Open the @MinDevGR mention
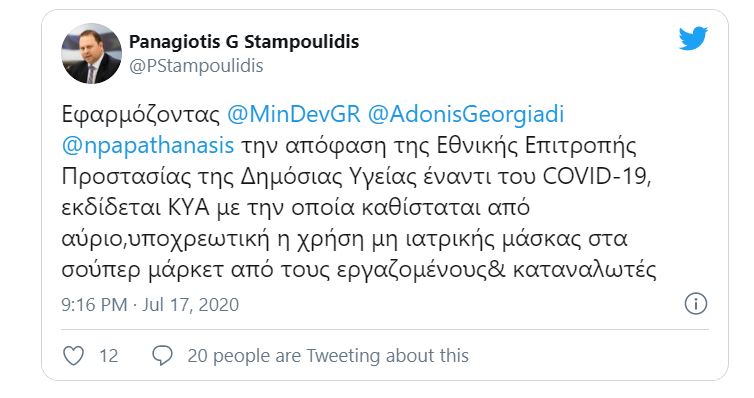Screen dimensions: 754x398 click(293, 114)
